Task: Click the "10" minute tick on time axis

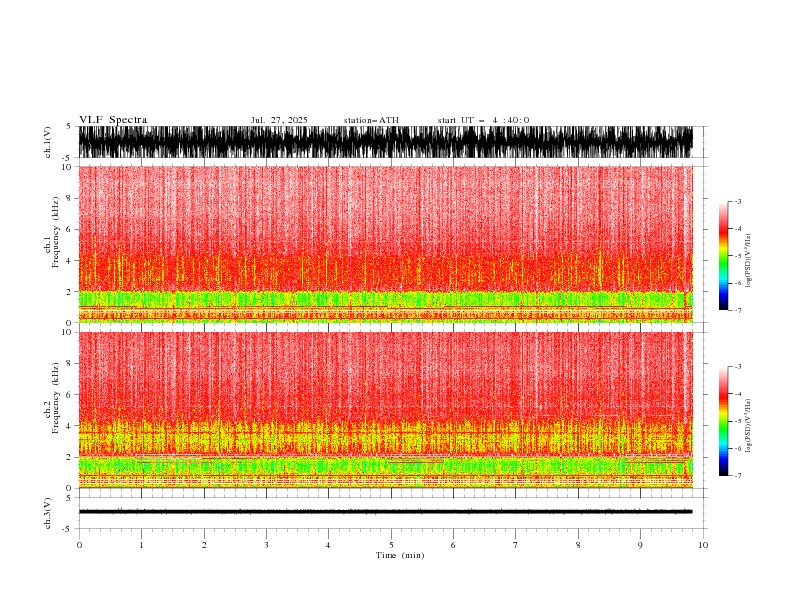Action: point(703,545)
